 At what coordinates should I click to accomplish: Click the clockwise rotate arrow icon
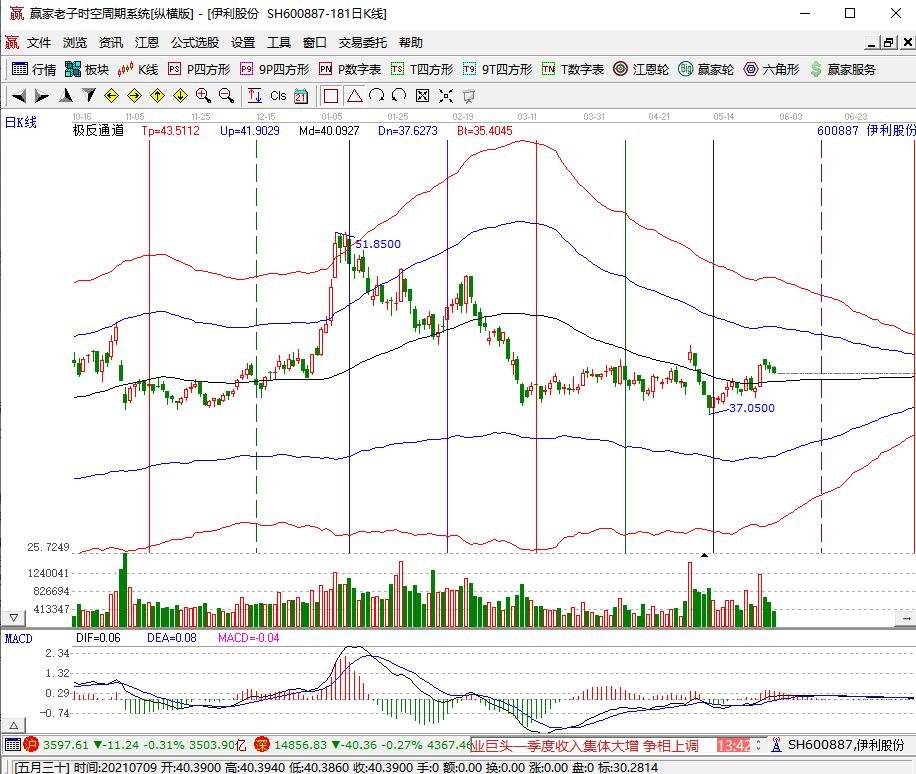tap(377, 96)
